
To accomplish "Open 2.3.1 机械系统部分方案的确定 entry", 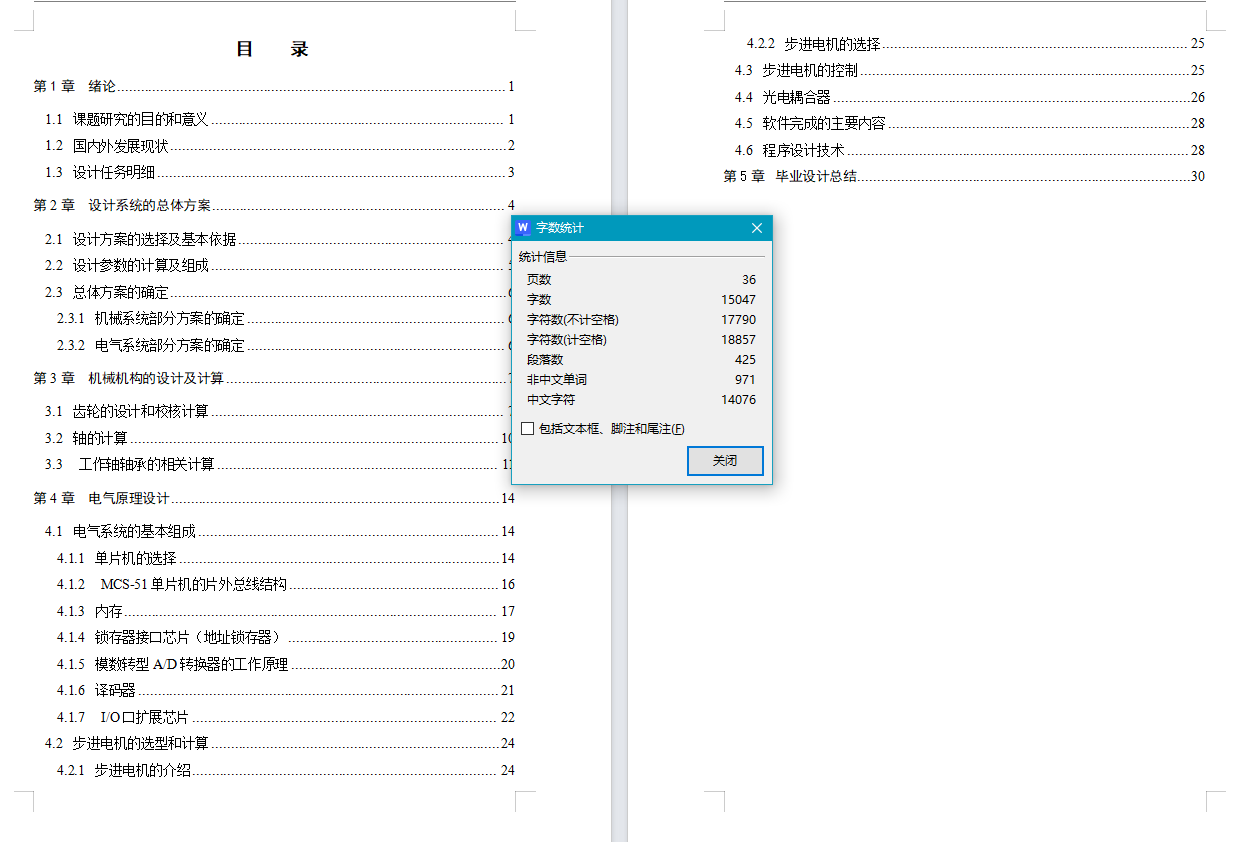I will click(x=285, y=319).
